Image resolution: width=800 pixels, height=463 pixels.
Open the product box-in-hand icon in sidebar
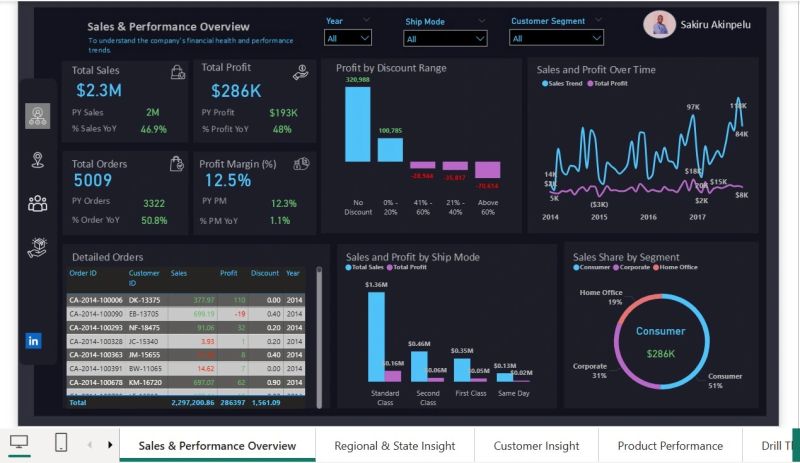point(38,248)
